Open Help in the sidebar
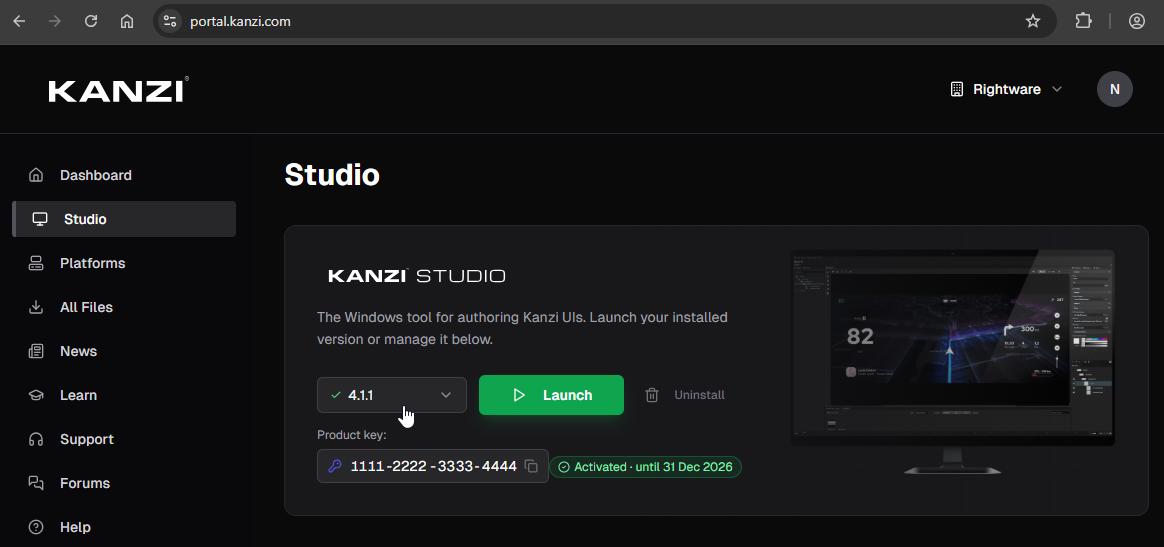The width and height of the screenshot is (1164, 547). 124,527
